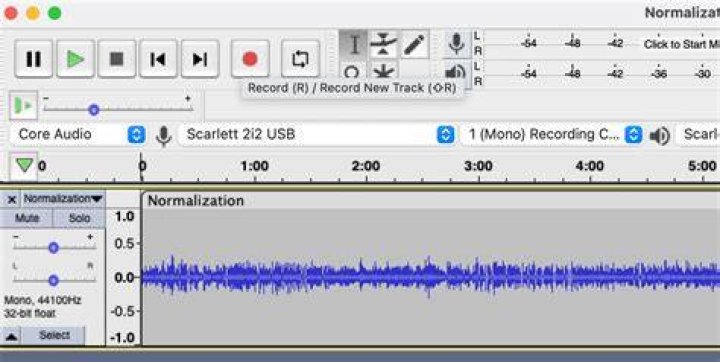Image resolution: width=720 pixels, height=362 pixels.
Task: Toggle the Loop button
Action: point(300,59)
